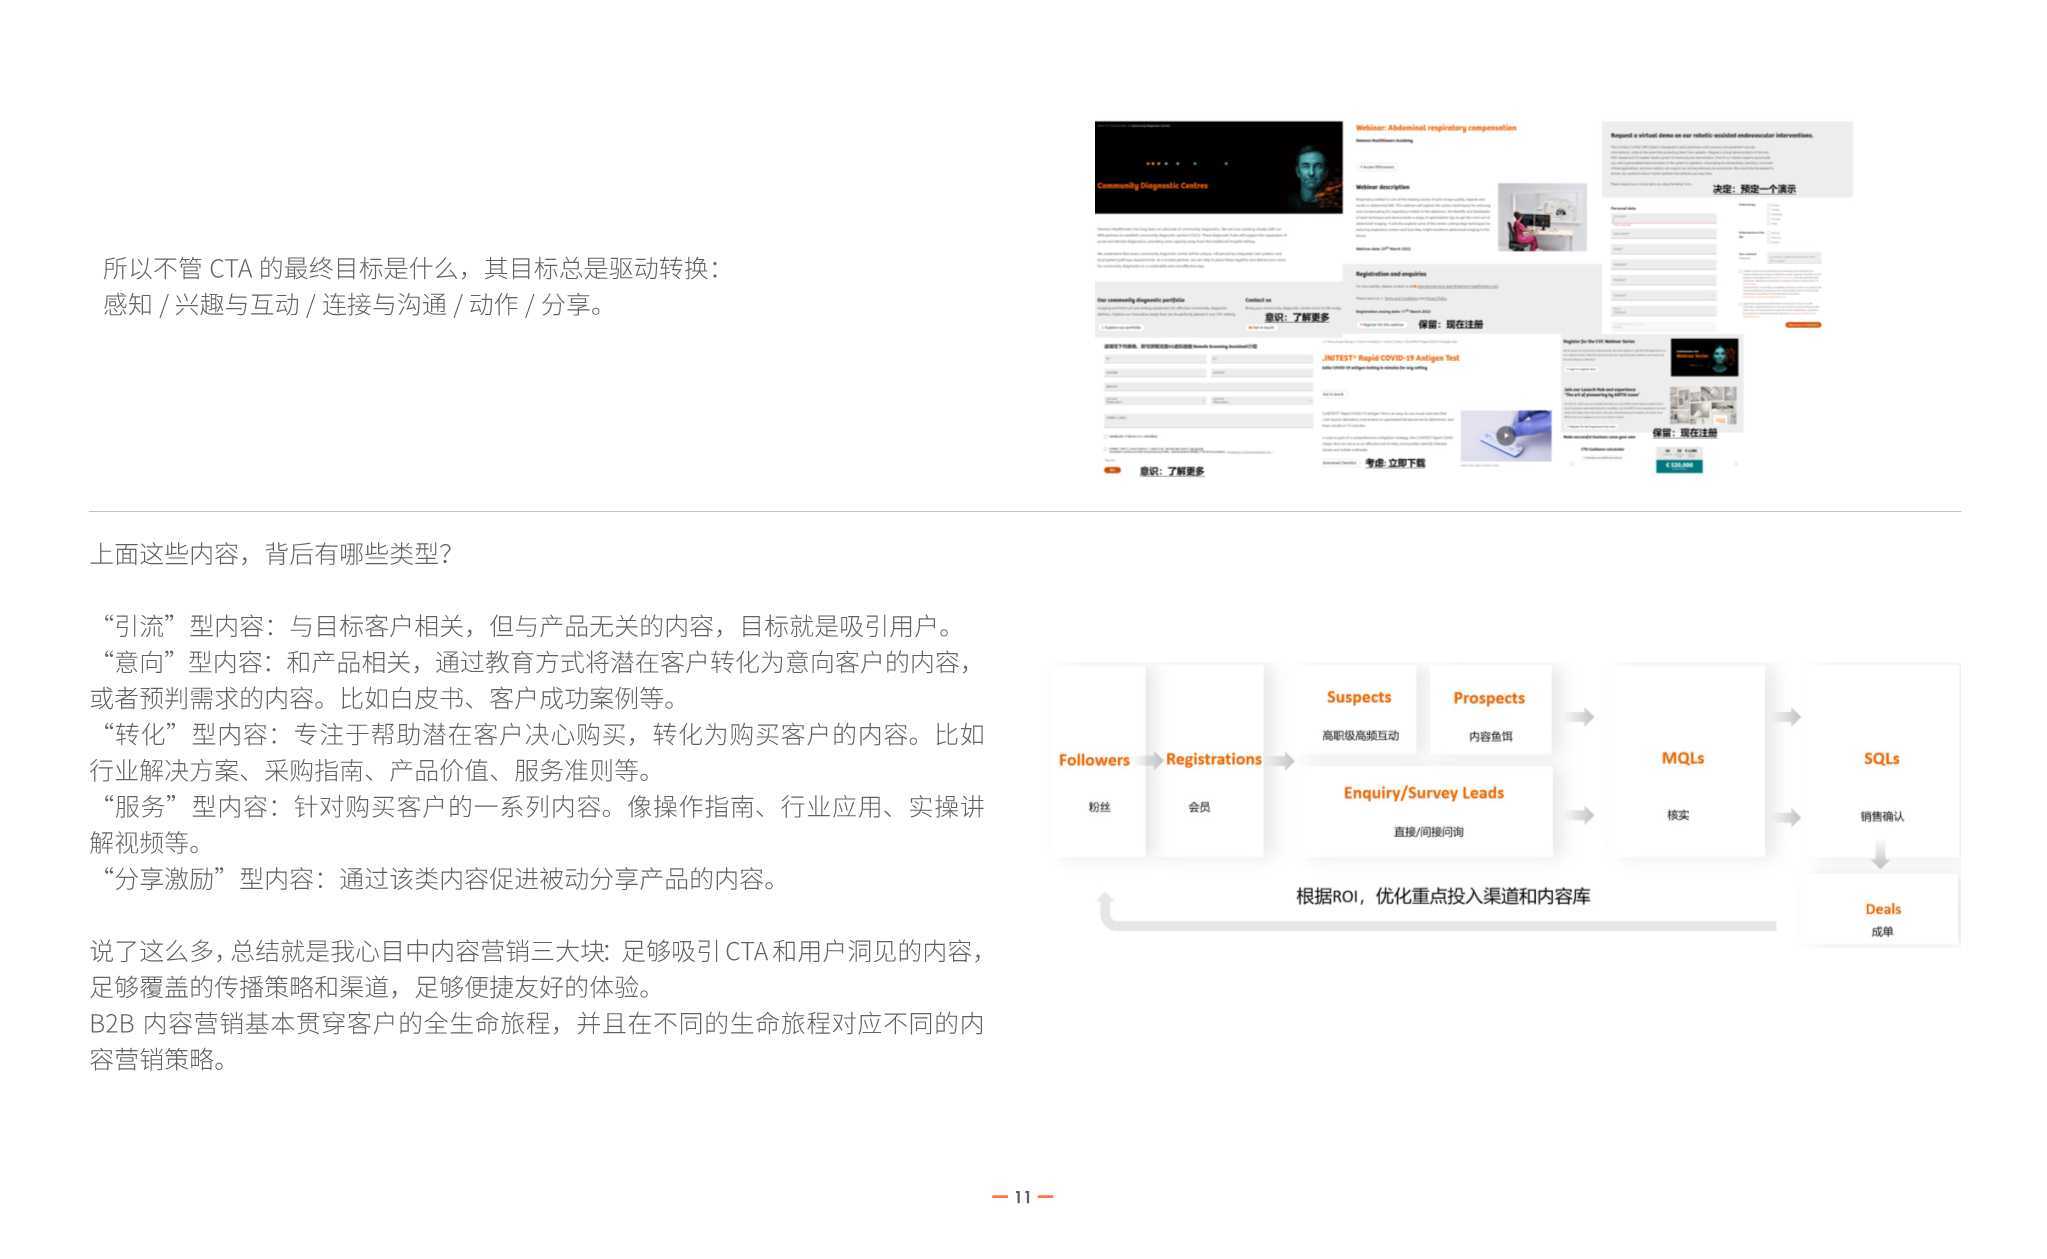Click the page number 11 at the bottom
This screenshot has height=1259, width=2047.
coord(1022,1197)
